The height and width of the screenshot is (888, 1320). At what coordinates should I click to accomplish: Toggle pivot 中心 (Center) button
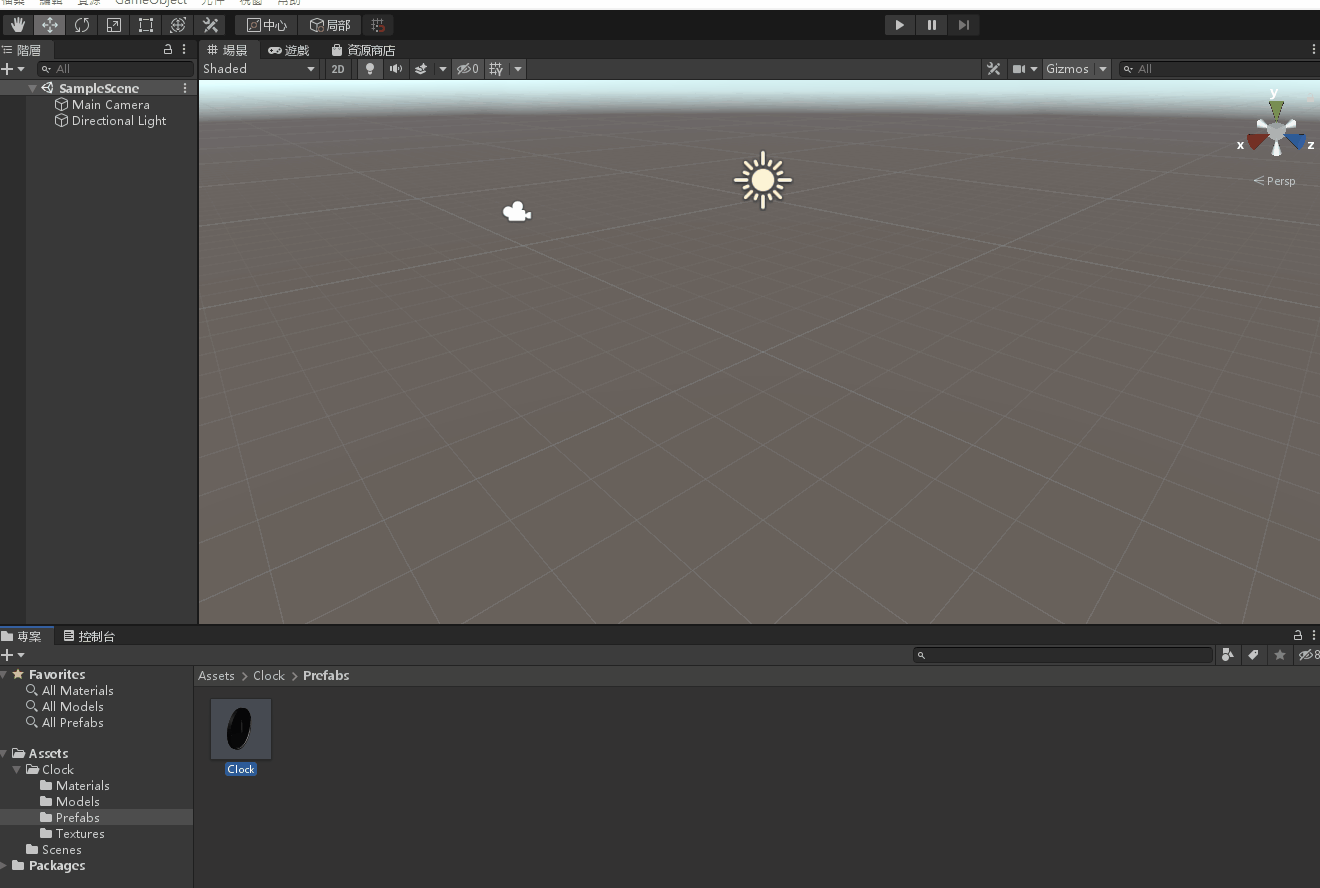(x=267, y=25)
